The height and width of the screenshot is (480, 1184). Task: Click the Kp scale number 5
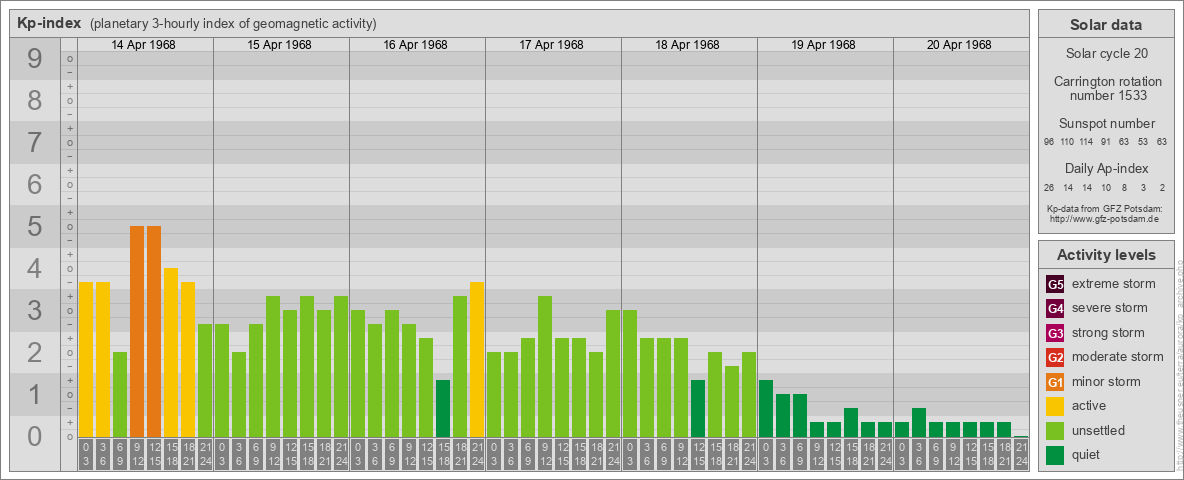(x=34, y=226)
